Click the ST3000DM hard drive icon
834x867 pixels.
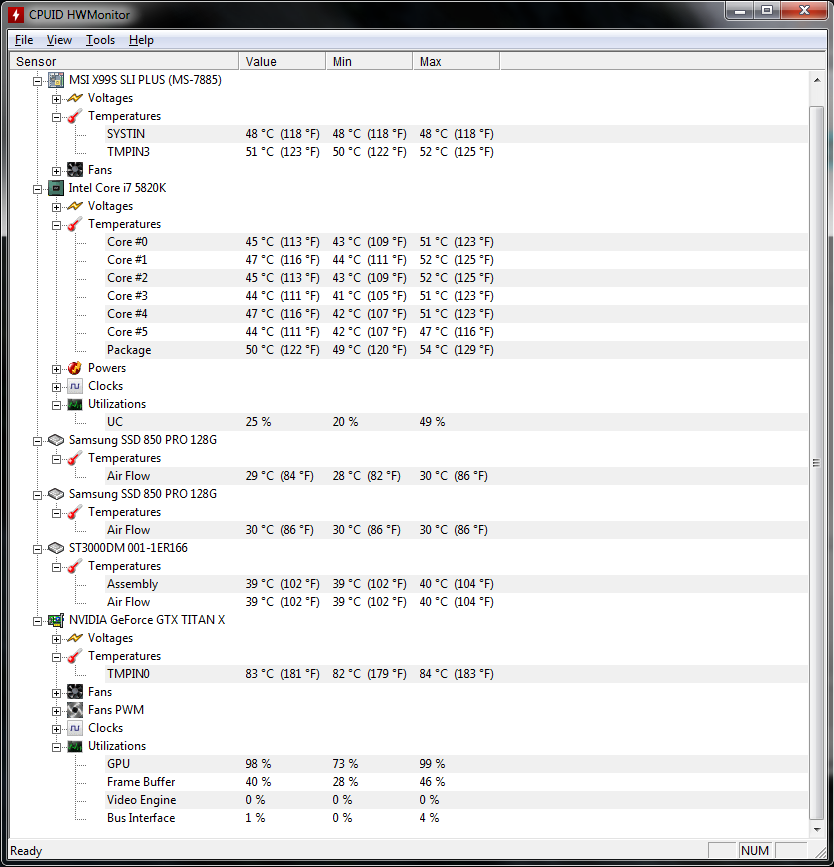56,548
